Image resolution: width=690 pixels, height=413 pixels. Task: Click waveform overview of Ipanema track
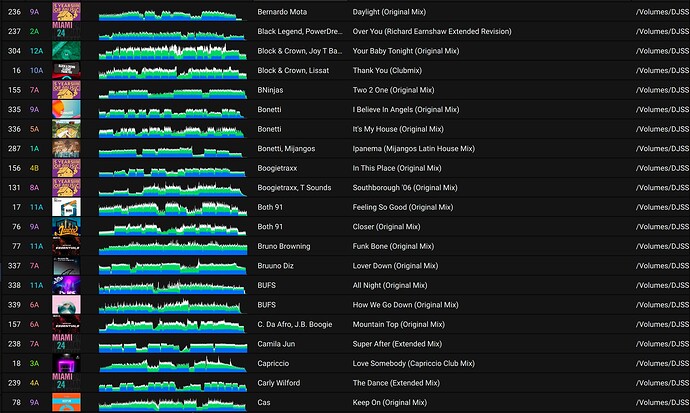point(171,149)
